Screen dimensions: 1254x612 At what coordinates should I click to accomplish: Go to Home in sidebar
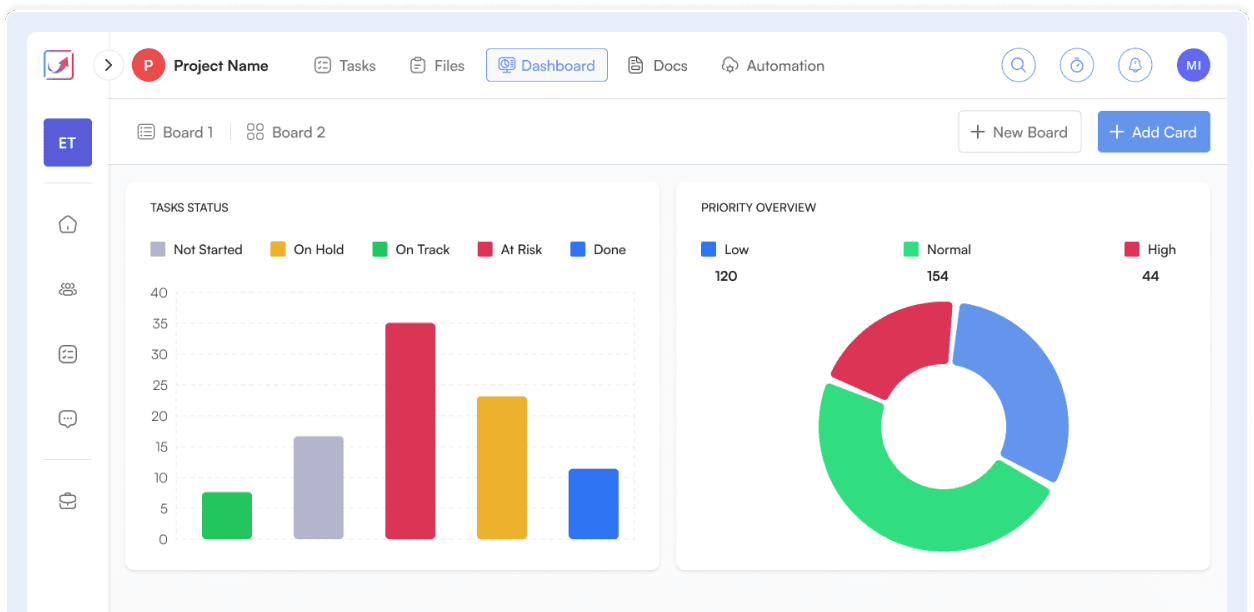click(68, 224)
